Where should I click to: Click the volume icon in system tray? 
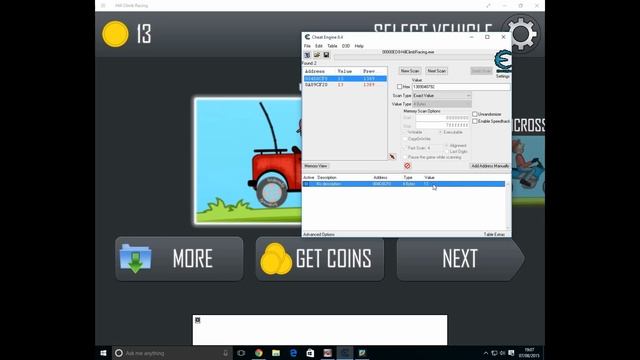(x=502, y=353)
